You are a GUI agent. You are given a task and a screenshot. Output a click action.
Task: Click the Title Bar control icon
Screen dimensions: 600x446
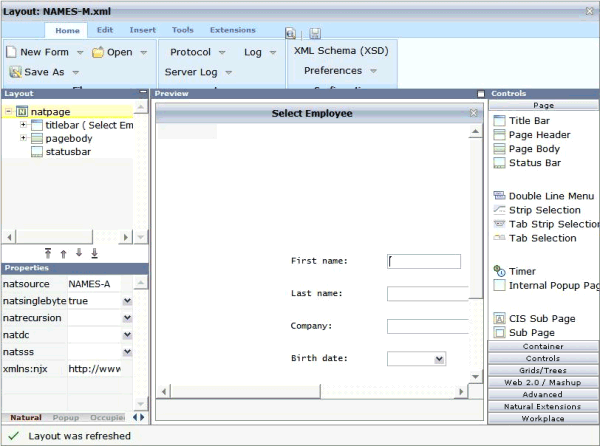[x=500, y=121]
